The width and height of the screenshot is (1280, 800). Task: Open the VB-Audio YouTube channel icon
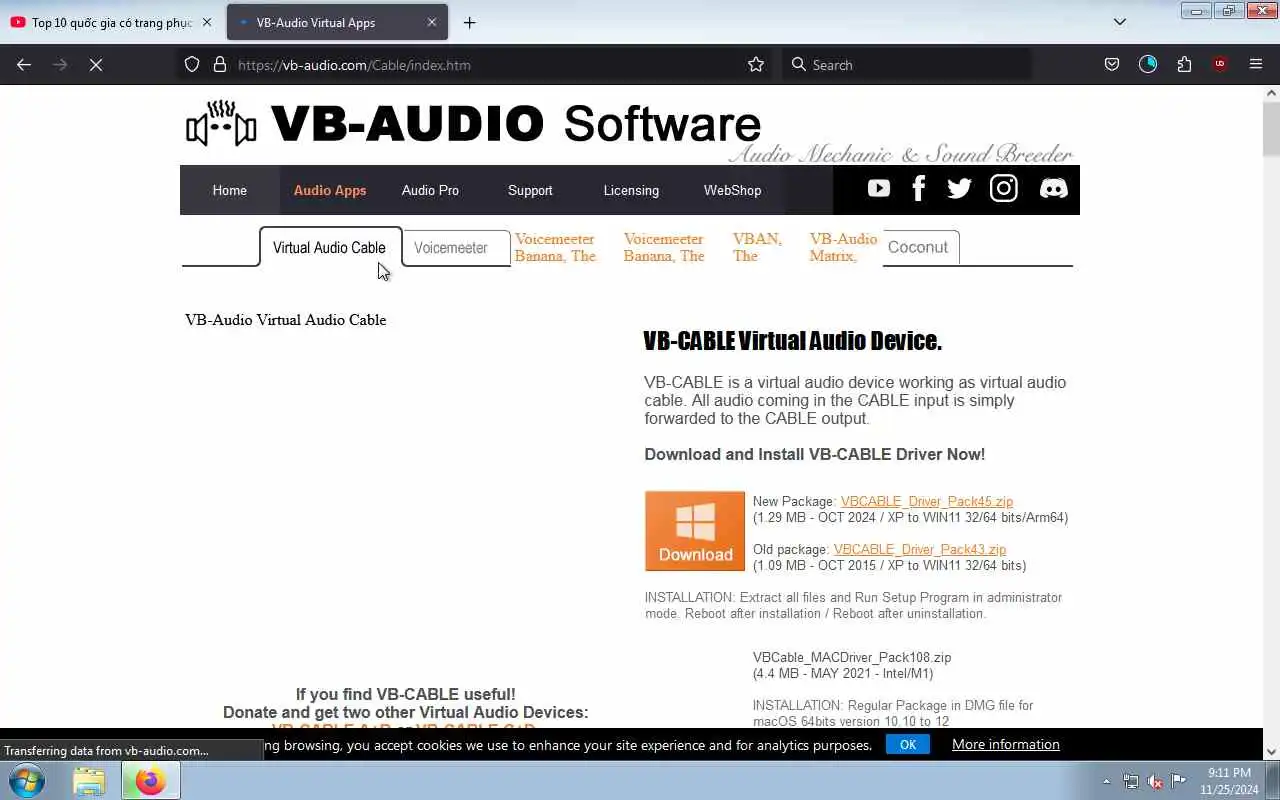tap(878, 188)
